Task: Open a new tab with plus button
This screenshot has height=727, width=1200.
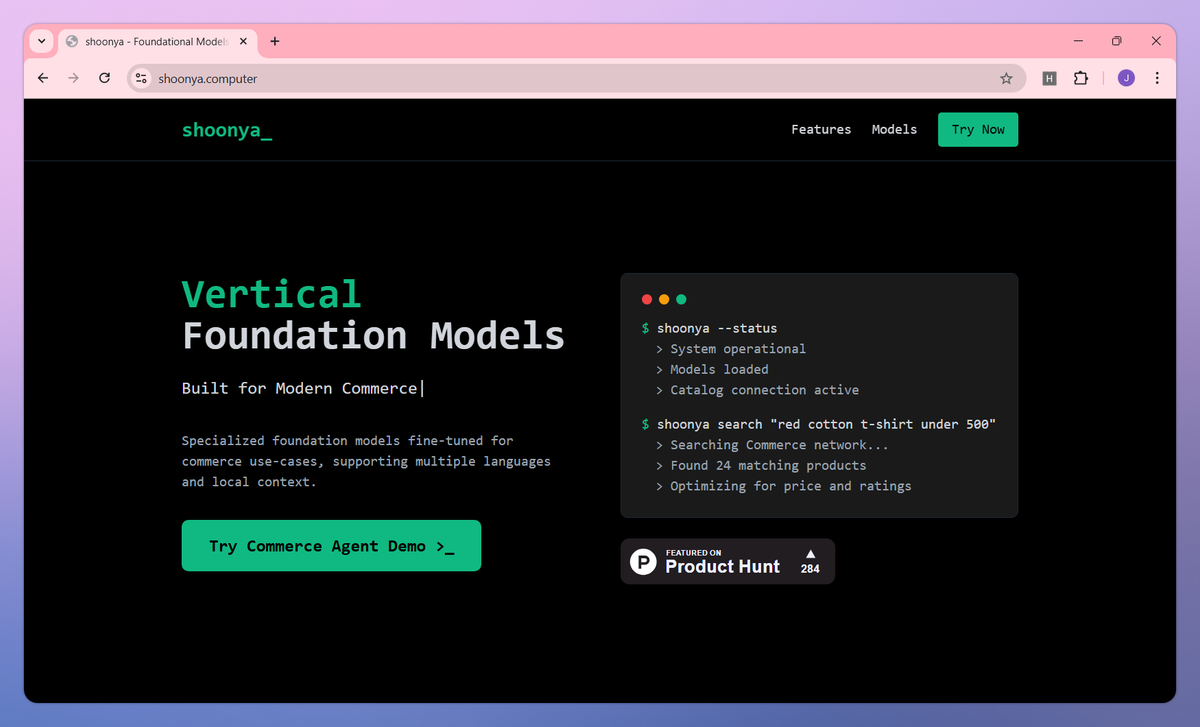Action: (x=275, y=41)
